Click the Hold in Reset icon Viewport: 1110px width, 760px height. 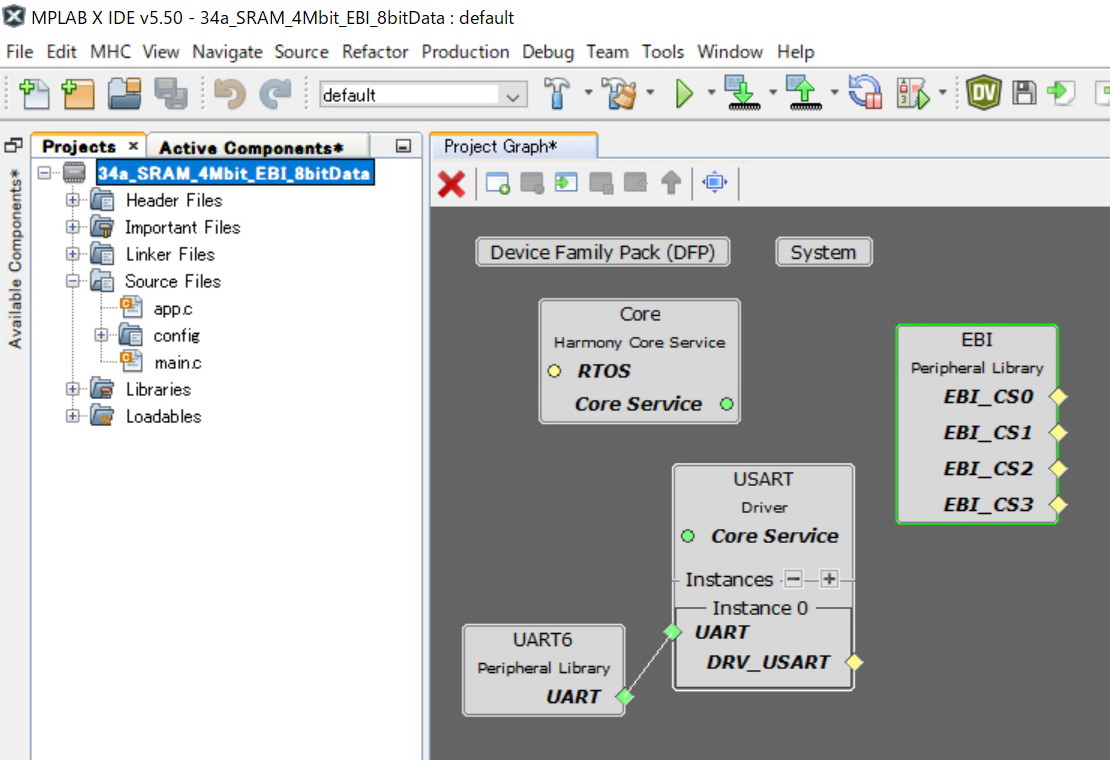[865, 93]
